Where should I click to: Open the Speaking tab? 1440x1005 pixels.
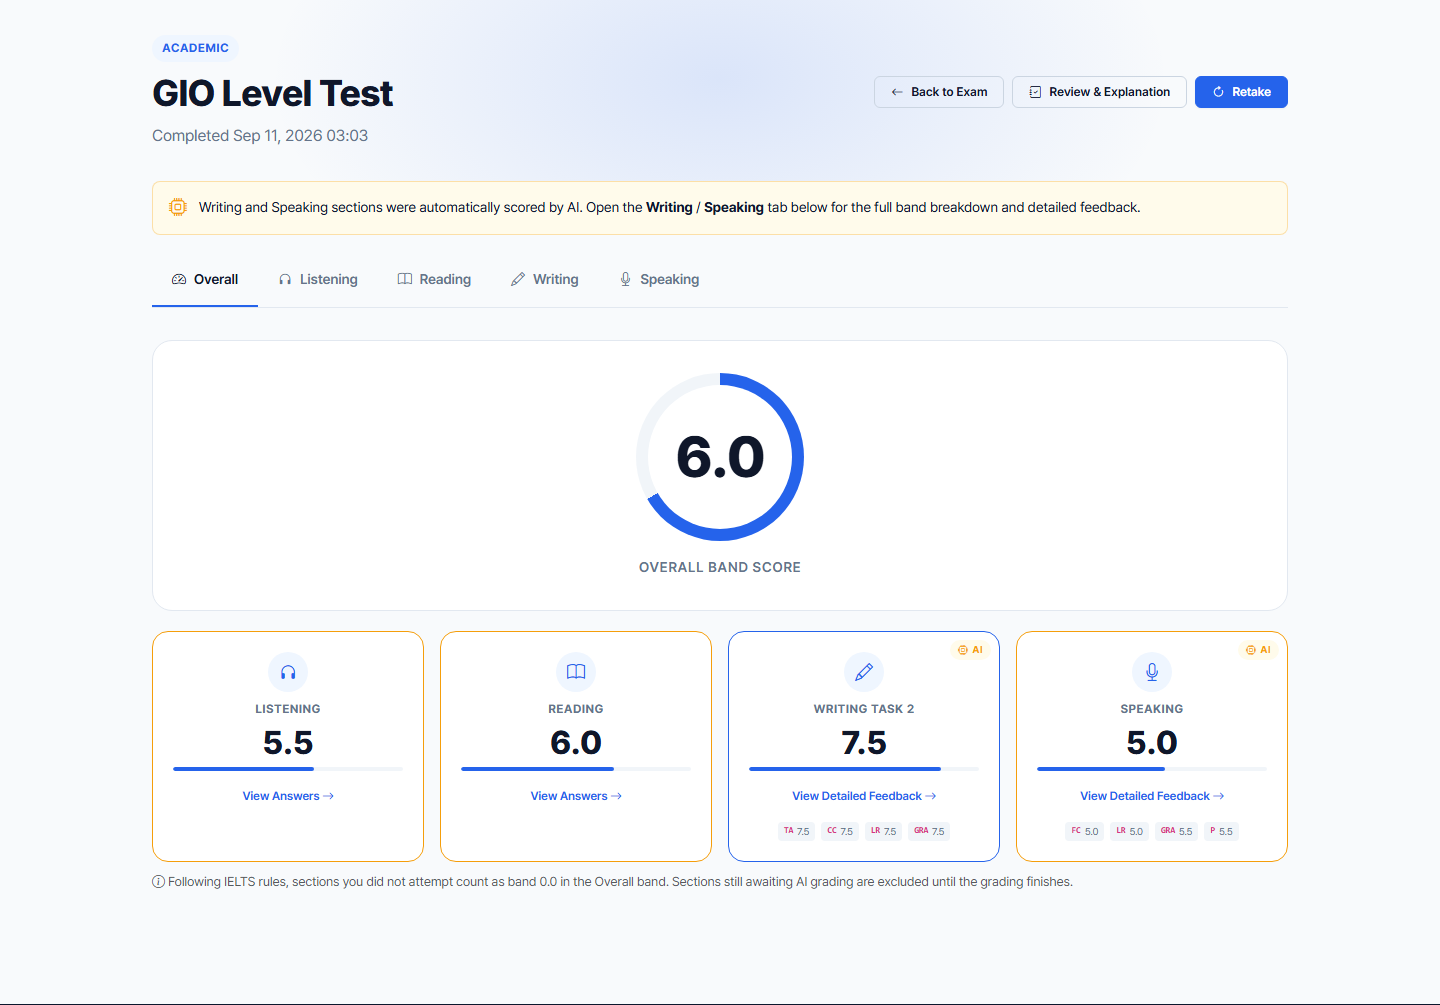659,280
